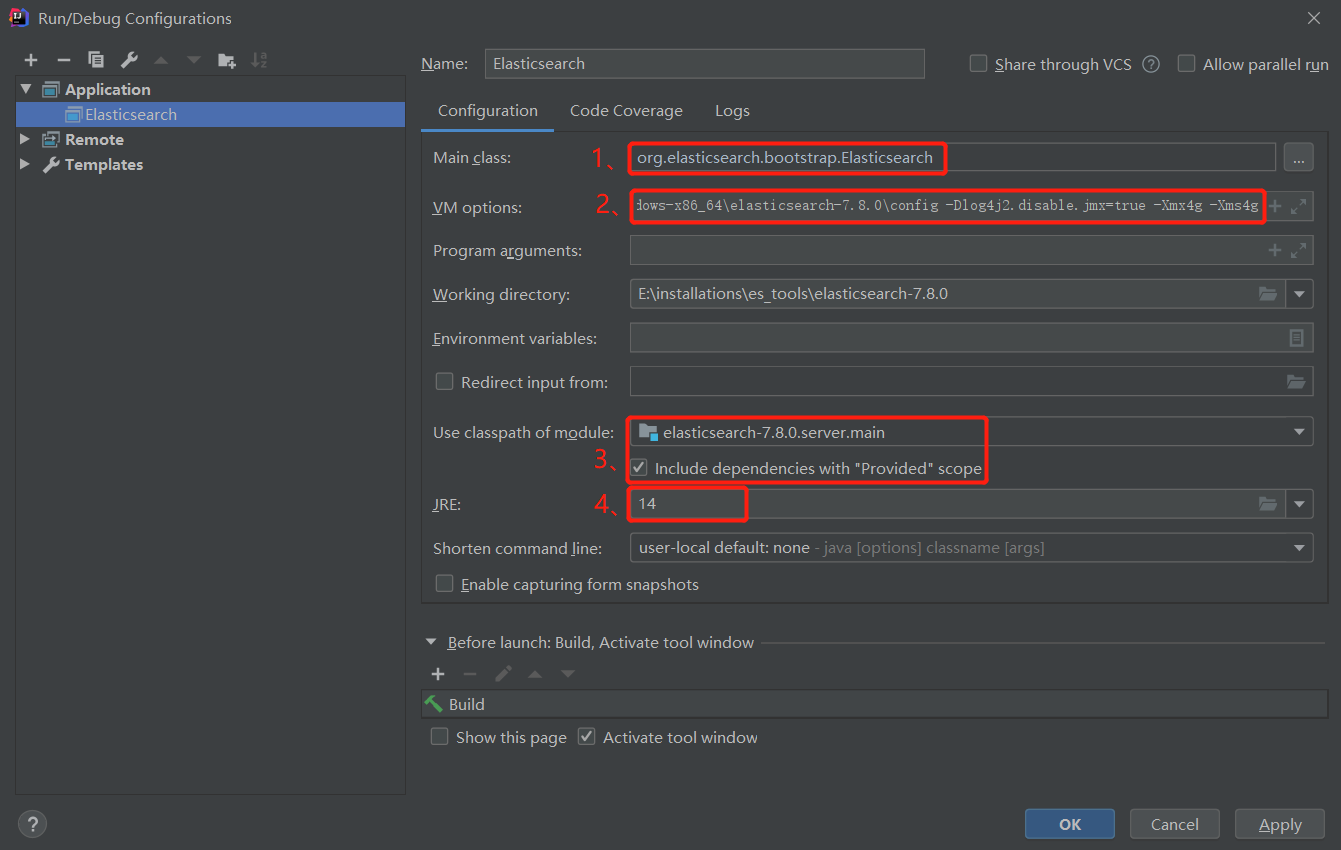Expand Program arguments field icon
1341x850 pixels.
coord(1298,250)
